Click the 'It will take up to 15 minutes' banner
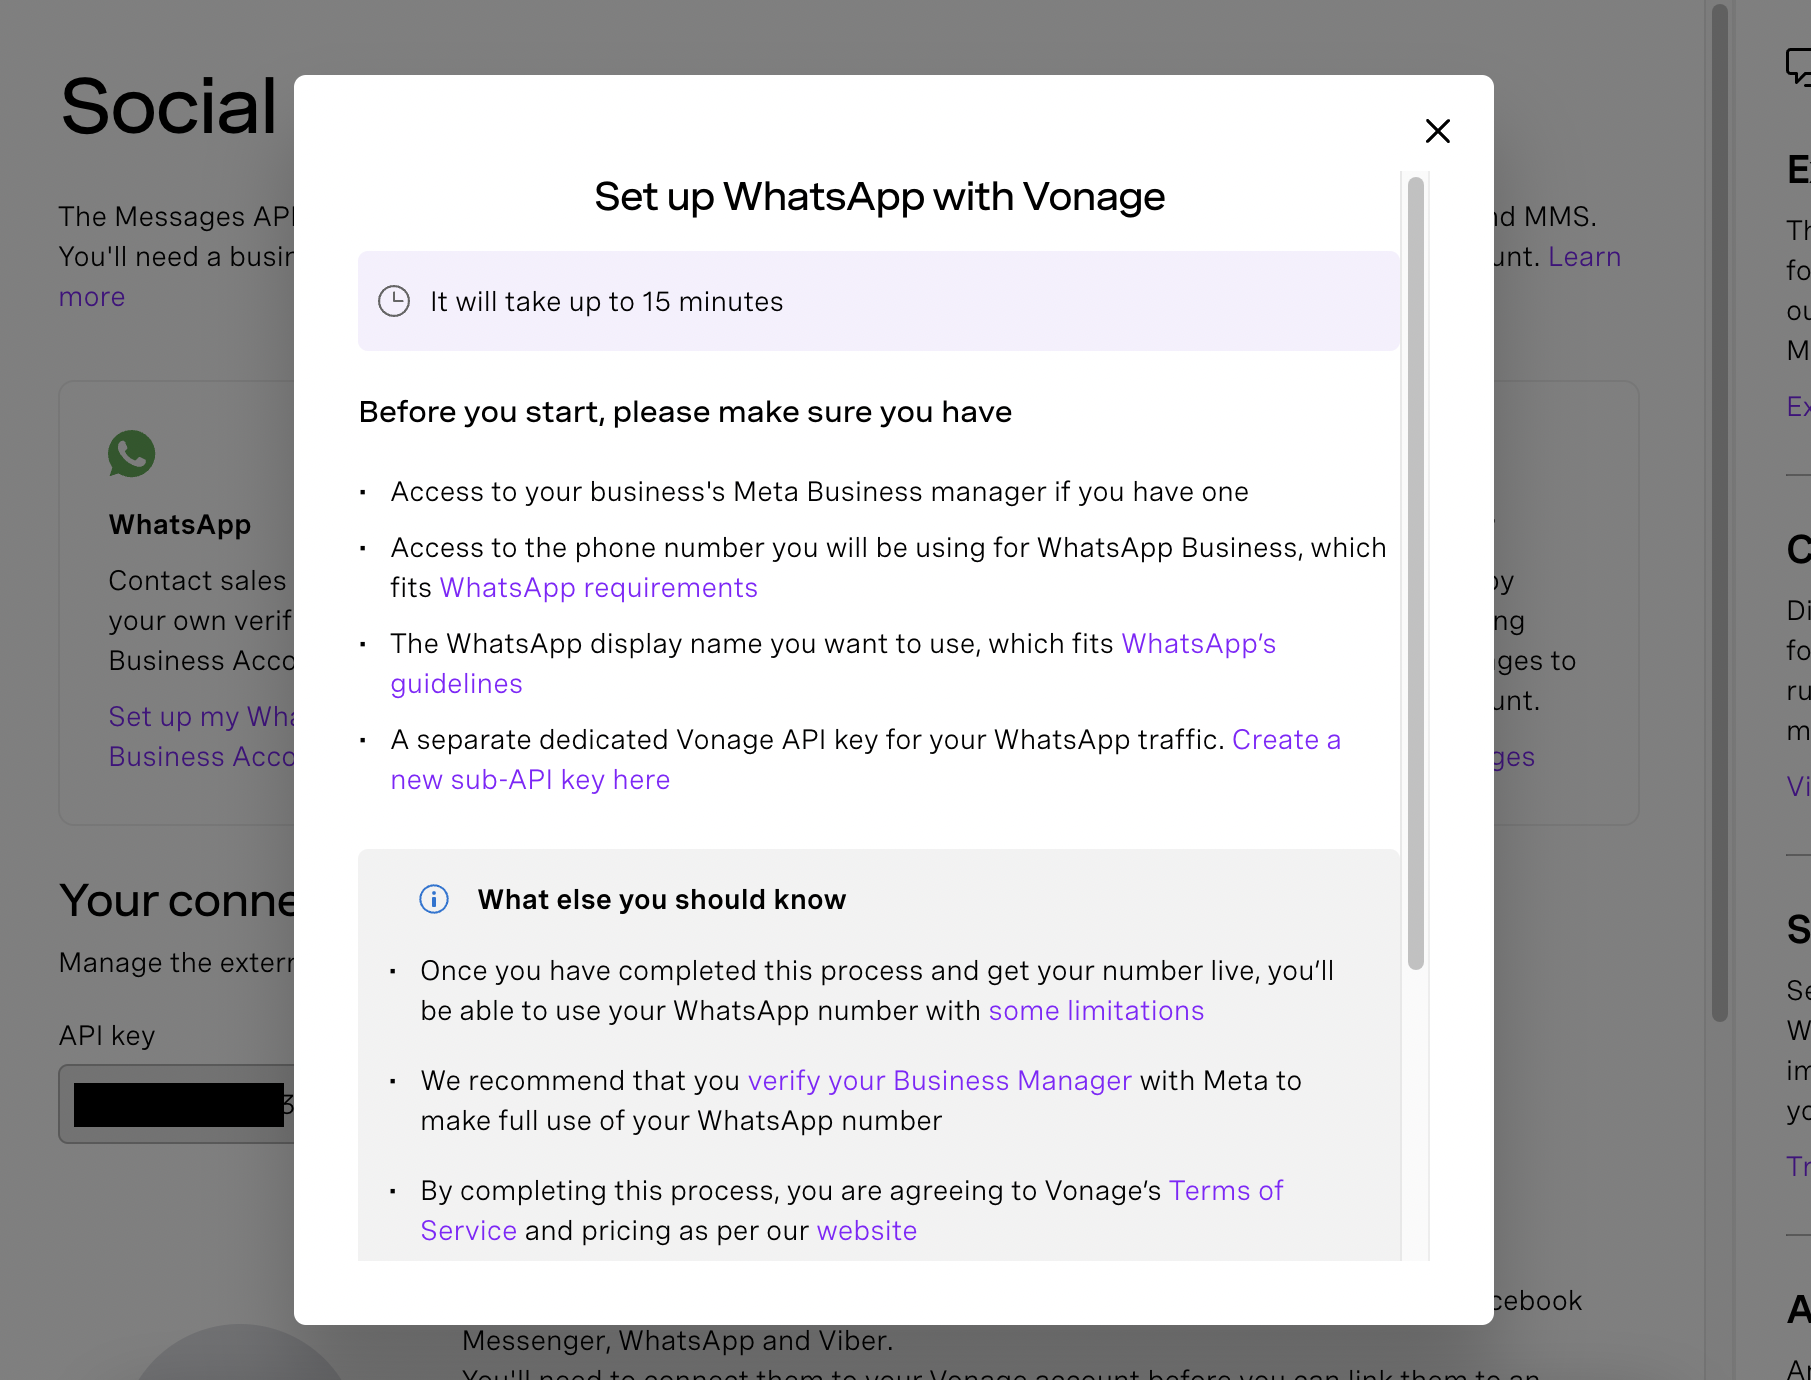Image resolution: width=1811 pixels, height=1380 pixels. (878, 301)
